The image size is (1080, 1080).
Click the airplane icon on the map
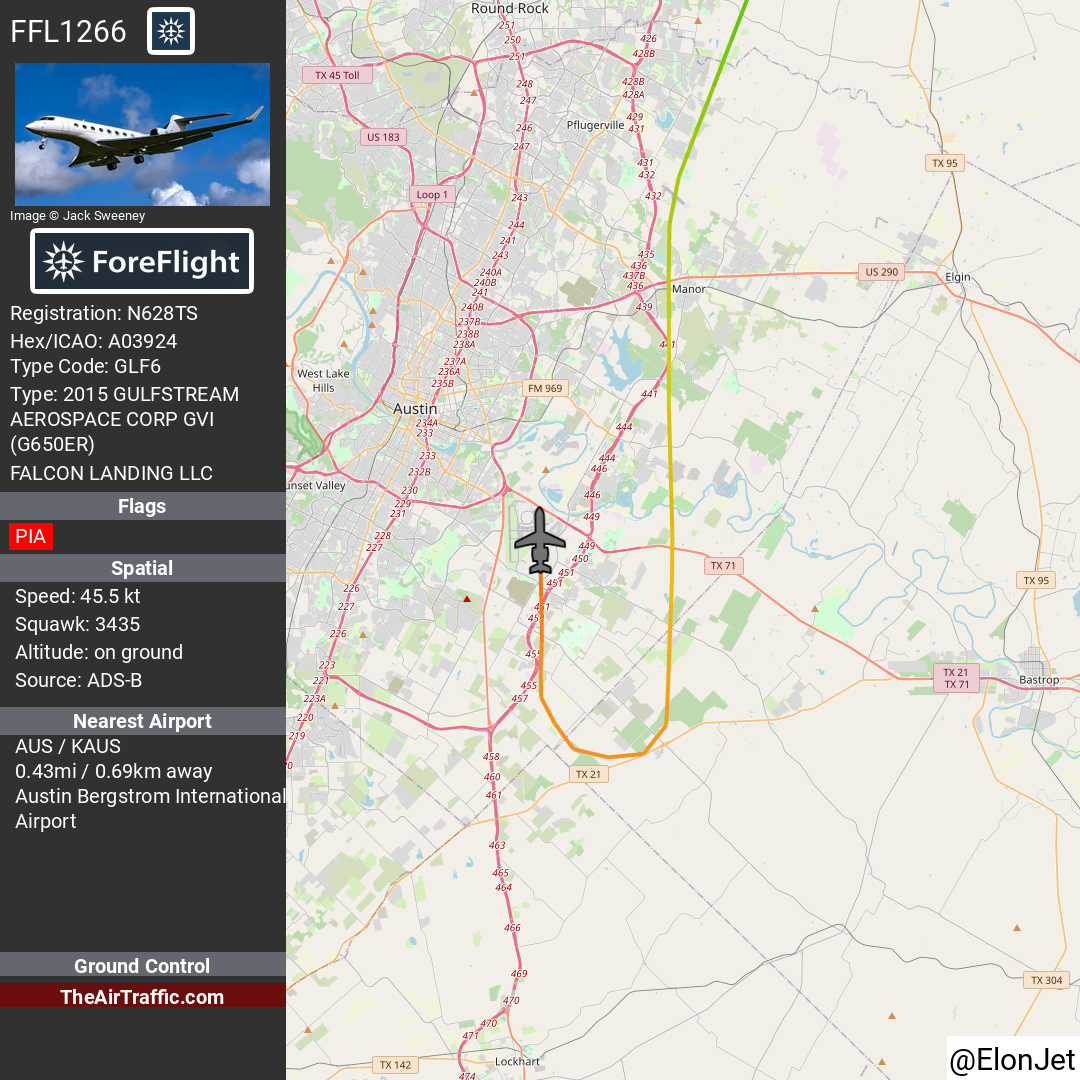tap(540, 541)
